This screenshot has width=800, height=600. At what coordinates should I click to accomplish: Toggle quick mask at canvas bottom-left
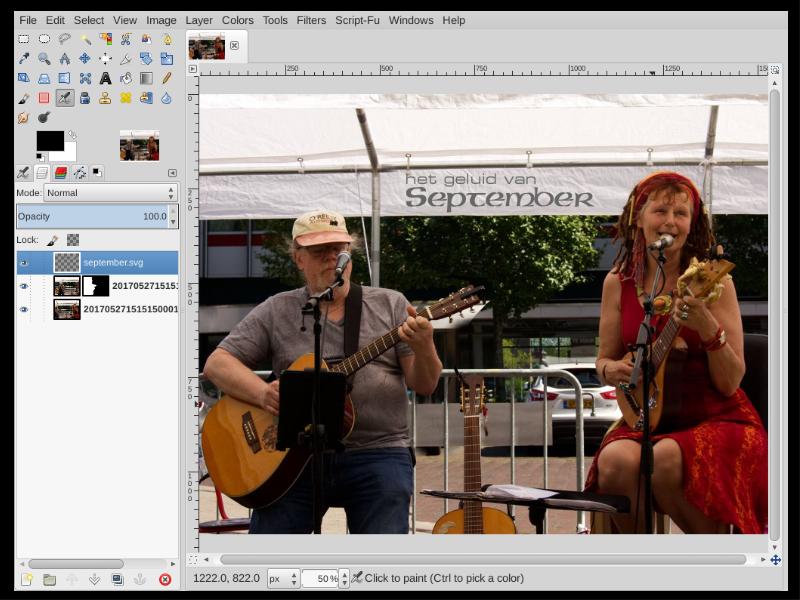tap(193, 560)
